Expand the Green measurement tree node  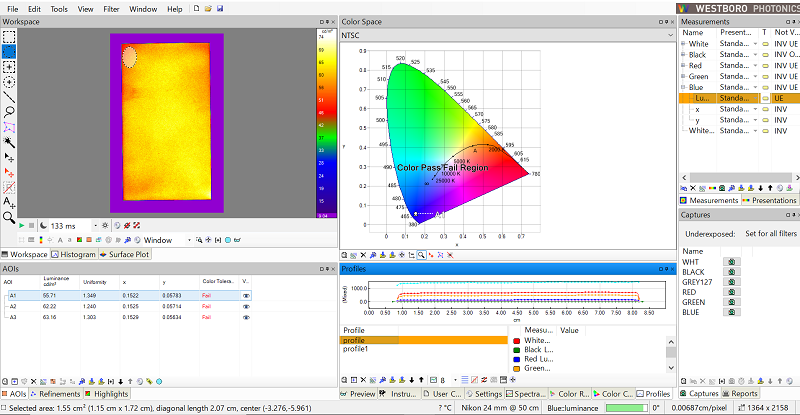click(683, 77)
